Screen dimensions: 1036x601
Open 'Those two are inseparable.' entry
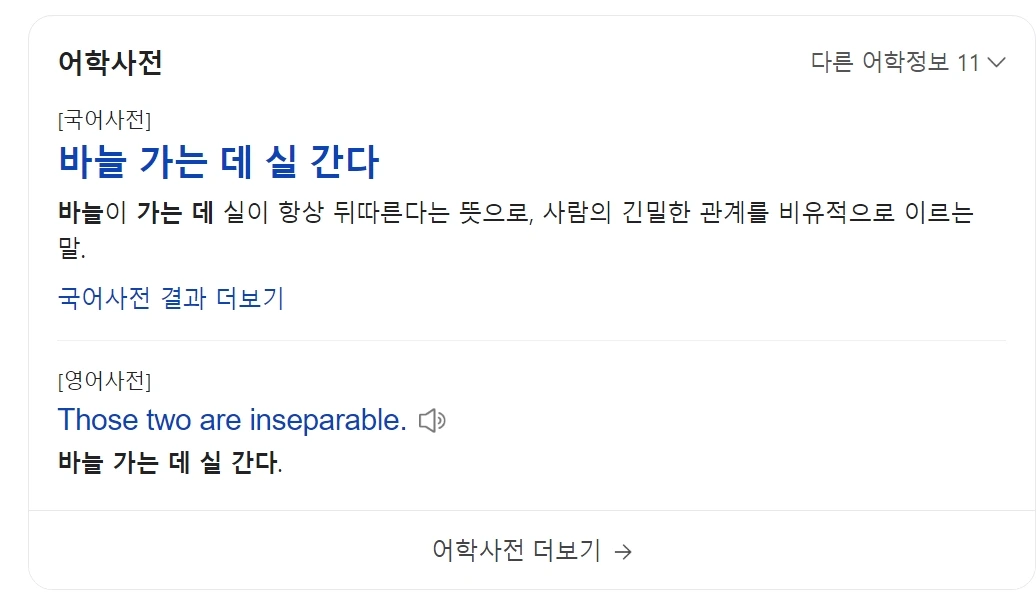click(x=230, y=420)
